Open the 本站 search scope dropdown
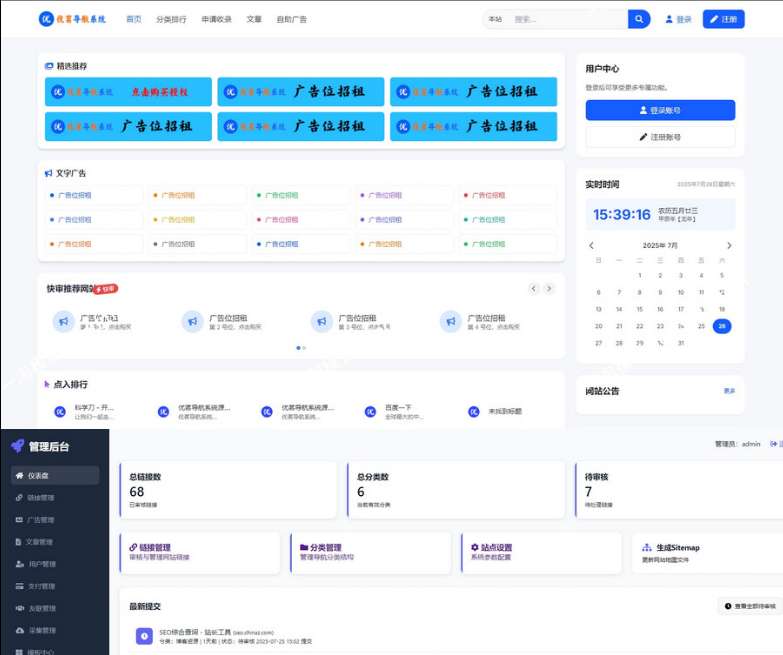 [x=495, y=19]
